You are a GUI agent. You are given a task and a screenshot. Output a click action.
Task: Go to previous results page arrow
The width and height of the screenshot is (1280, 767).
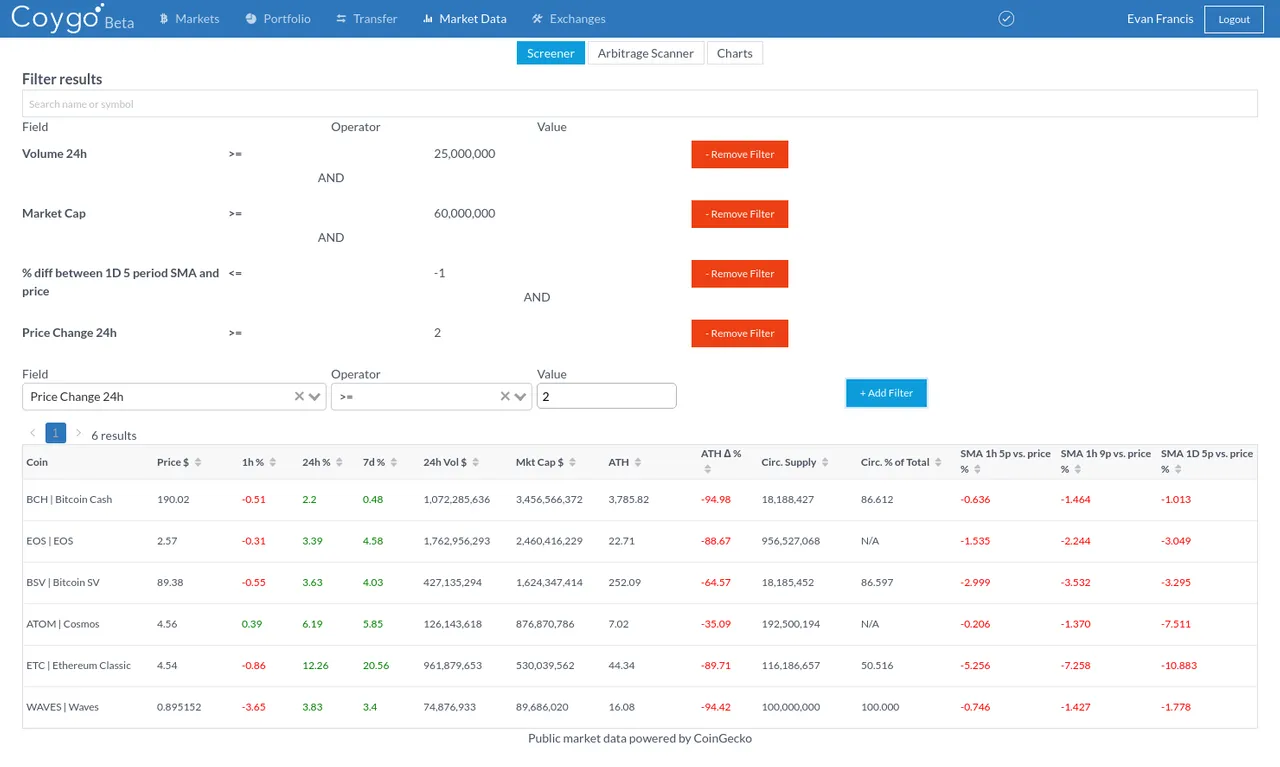33,433
